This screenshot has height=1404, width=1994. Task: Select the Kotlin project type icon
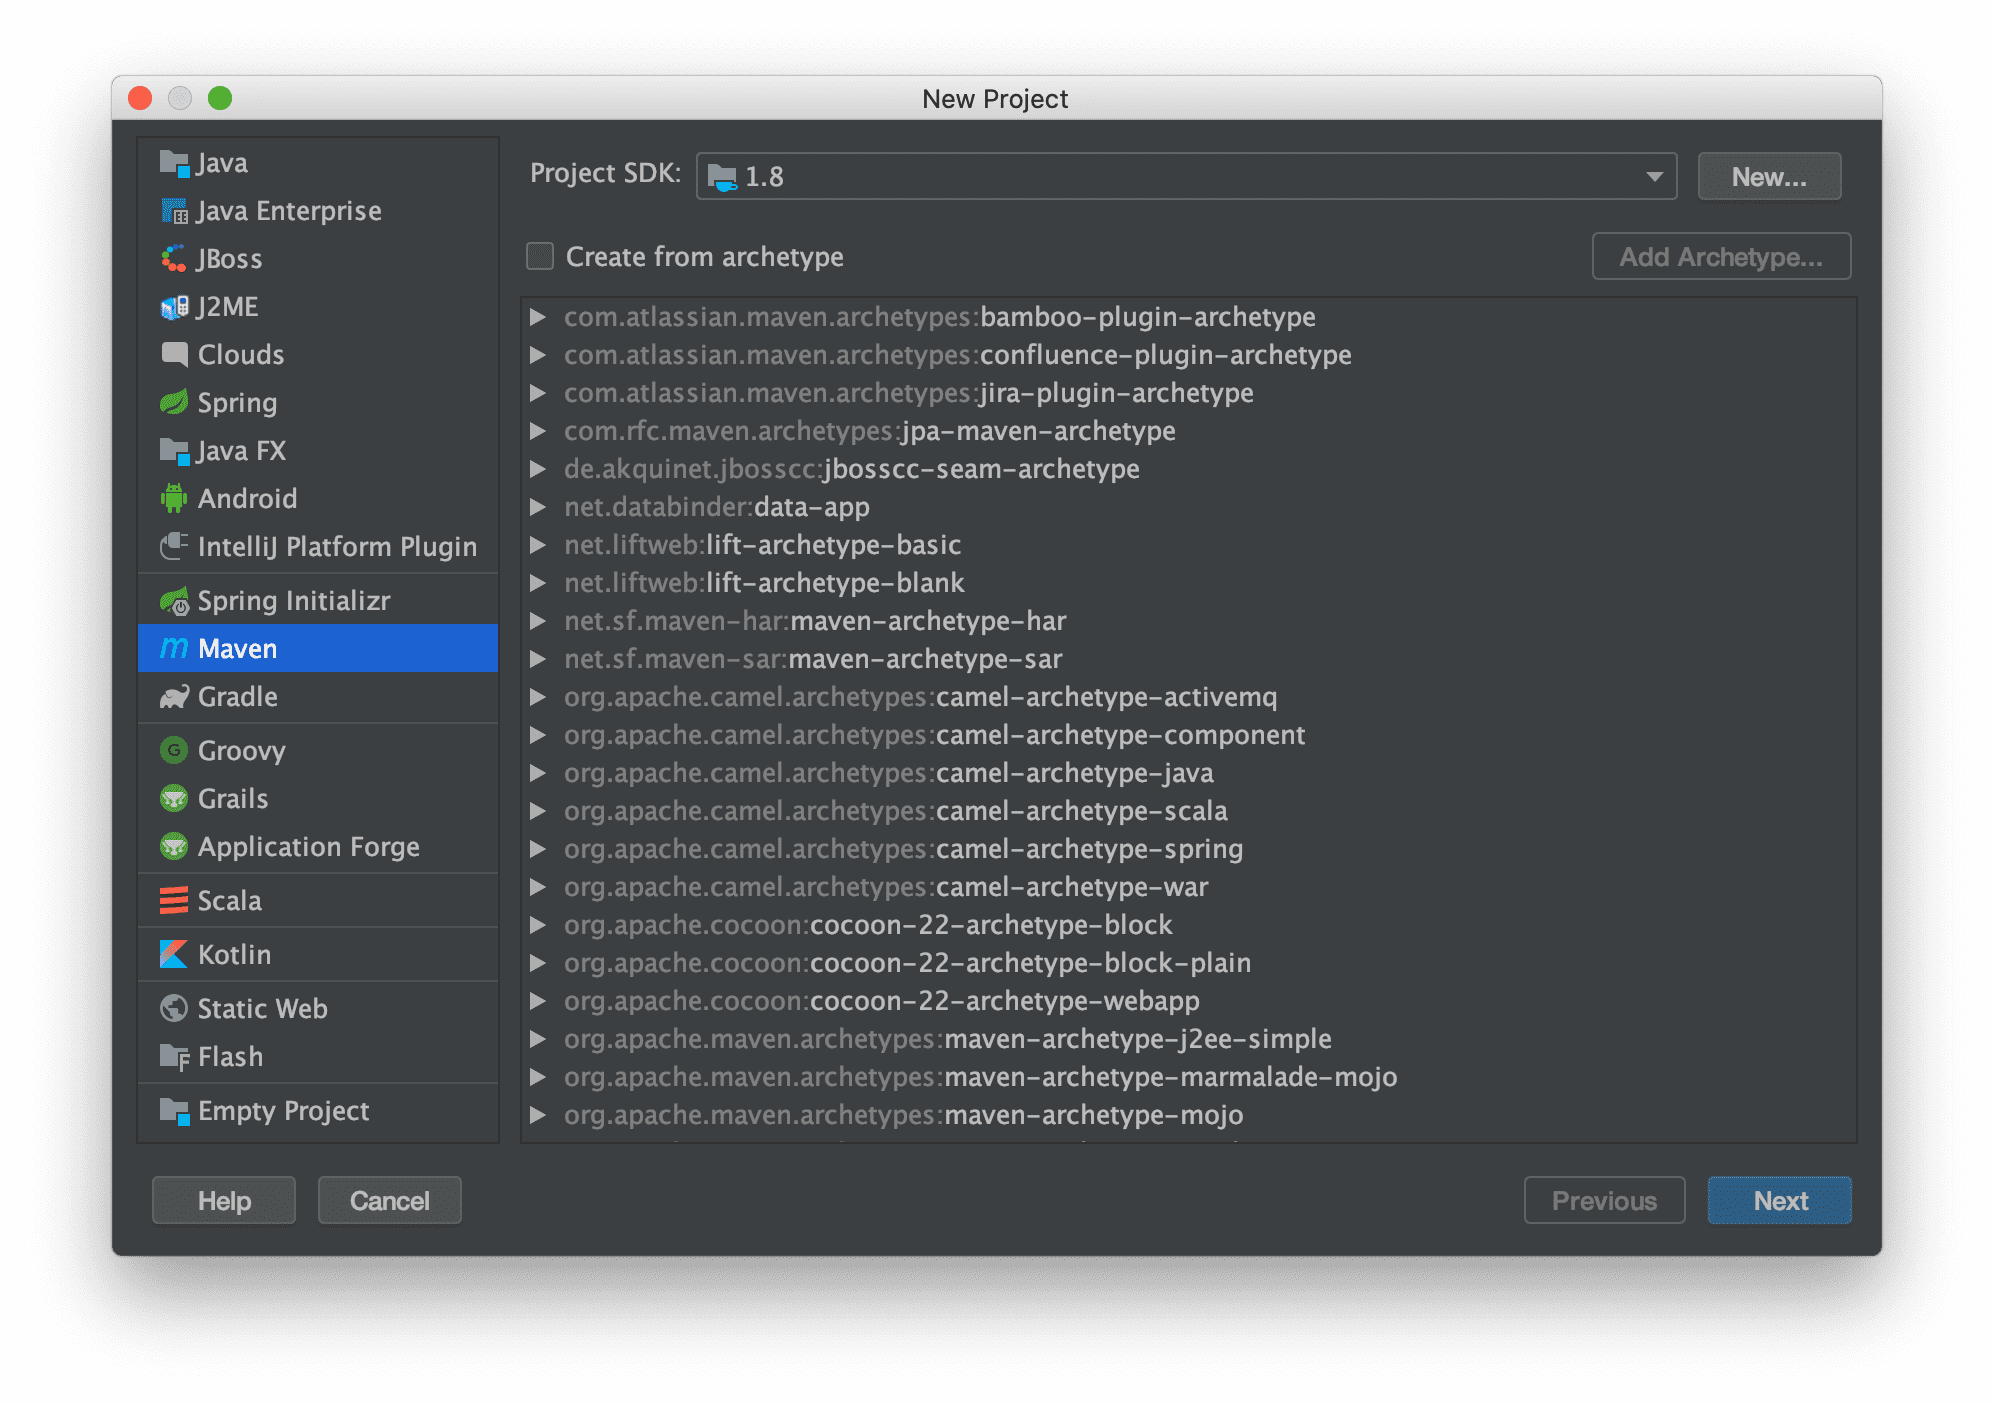172,956
